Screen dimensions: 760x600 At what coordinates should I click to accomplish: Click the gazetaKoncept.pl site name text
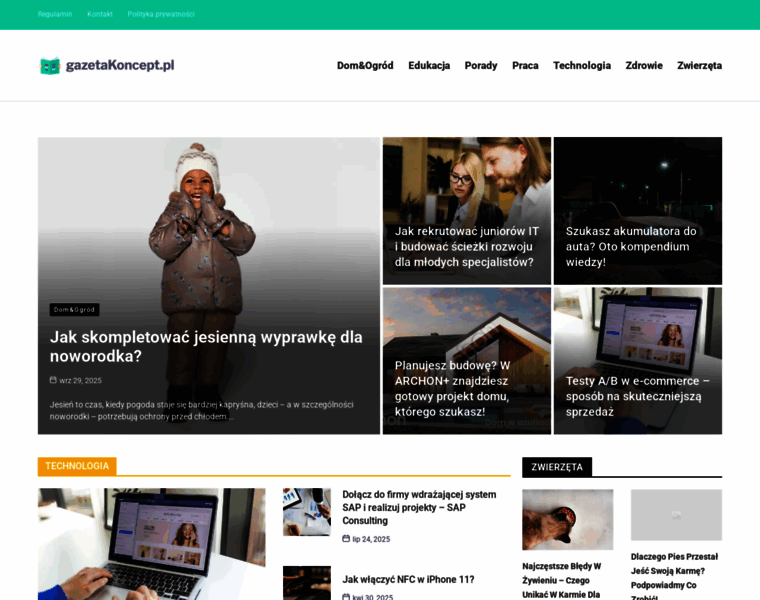click(120, 65)
